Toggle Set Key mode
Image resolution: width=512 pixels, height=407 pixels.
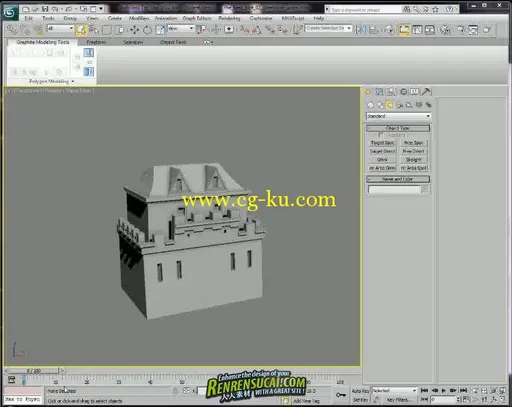point(361,399)
